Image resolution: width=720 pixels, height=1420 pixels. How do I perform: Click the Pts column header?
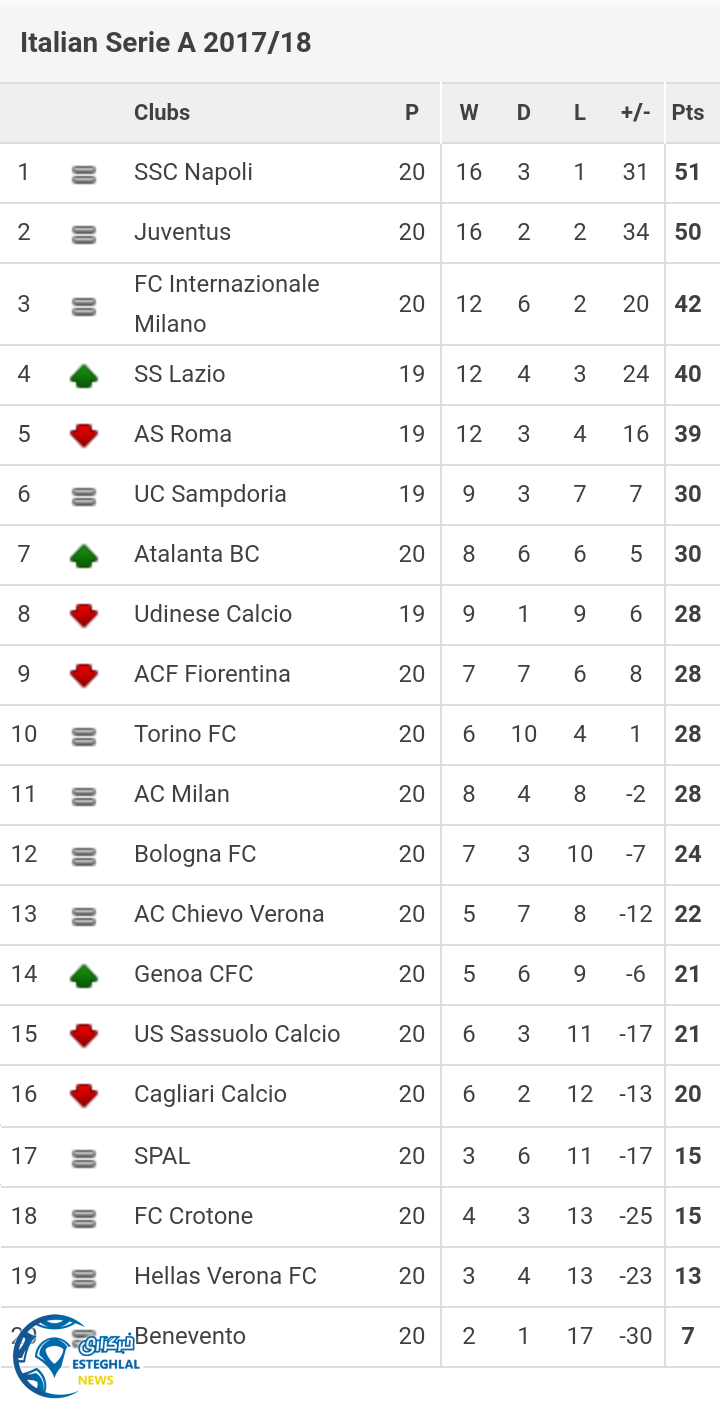click(x=688, y=112)
